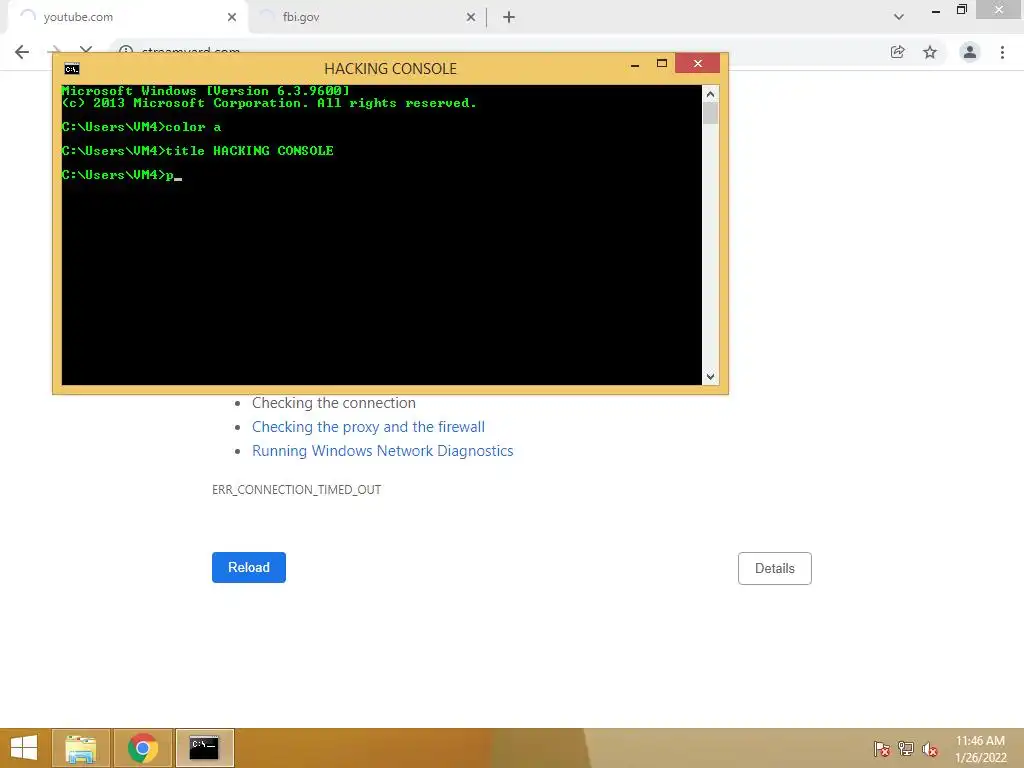Screen dimensions: 1024x768
Task: Open Chrome profile avatar
Action: pyautogui.click(x=970, y=52)
